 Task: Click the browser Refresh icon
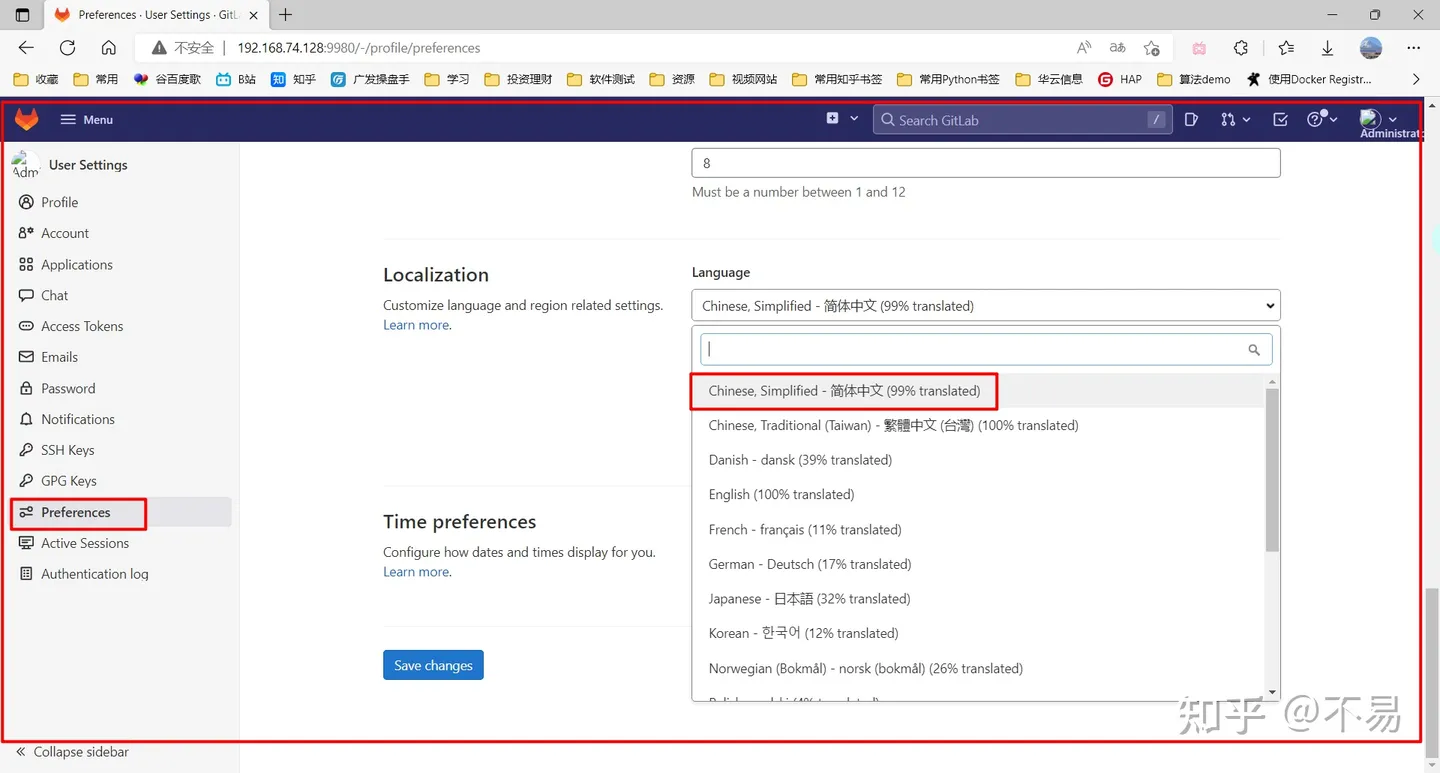[x=67, y=47]
